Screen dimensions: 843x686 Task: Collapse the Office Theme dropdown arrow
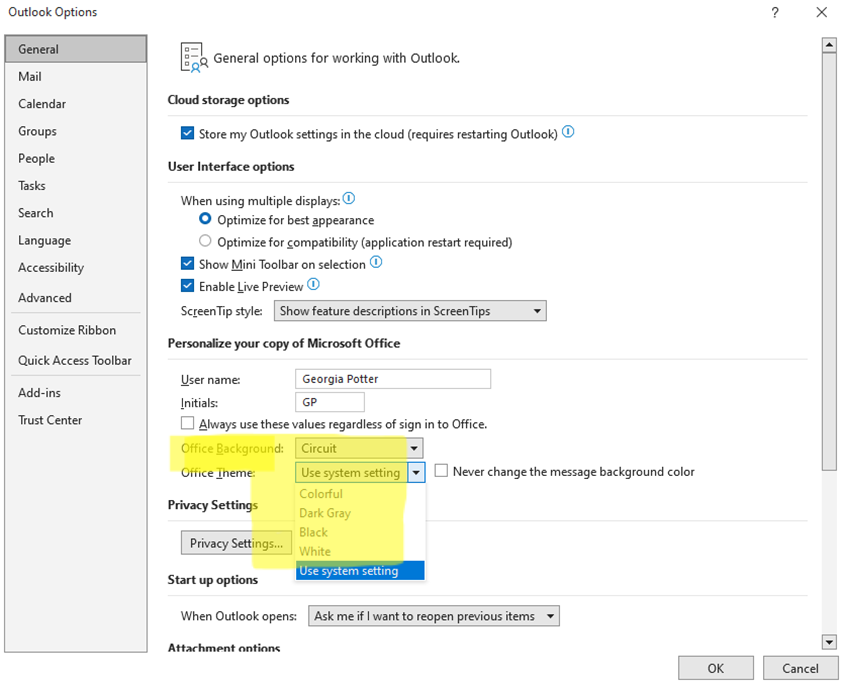(416, 473)
